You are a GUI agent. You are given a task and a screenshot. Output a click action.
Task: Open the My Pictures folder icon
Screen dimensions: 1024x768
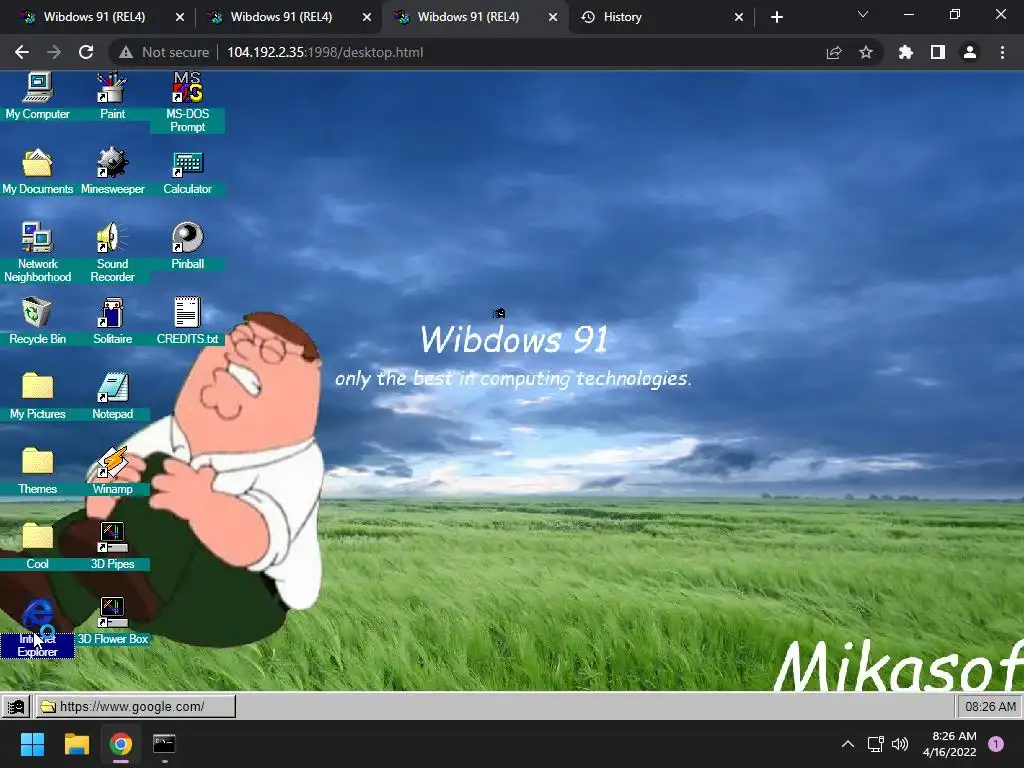(37, 396)
